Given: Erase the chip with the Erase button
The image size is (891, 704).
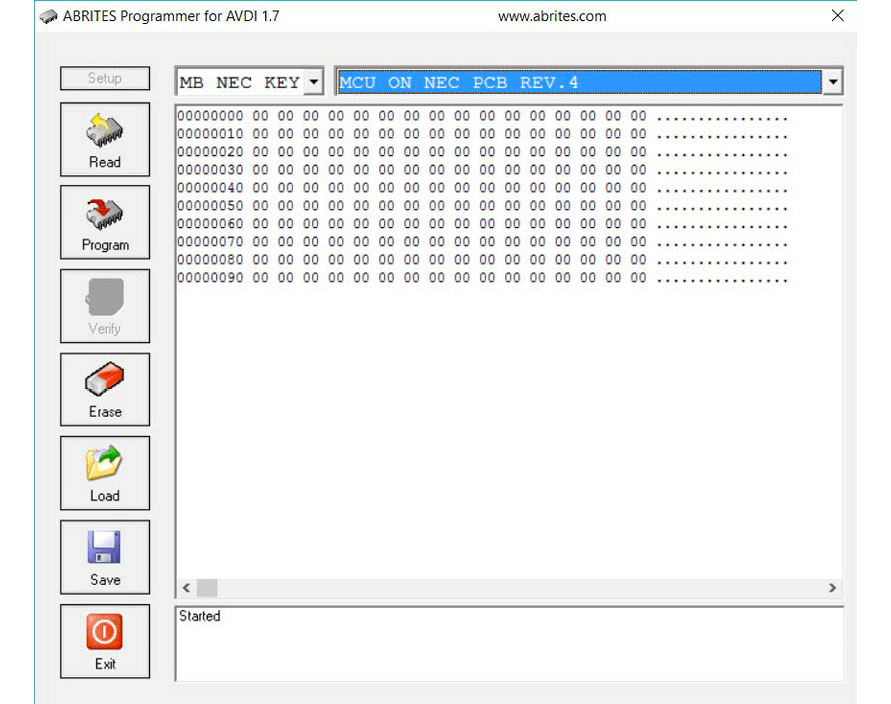Looking at the screenshot, I should (x=105, y=390).
